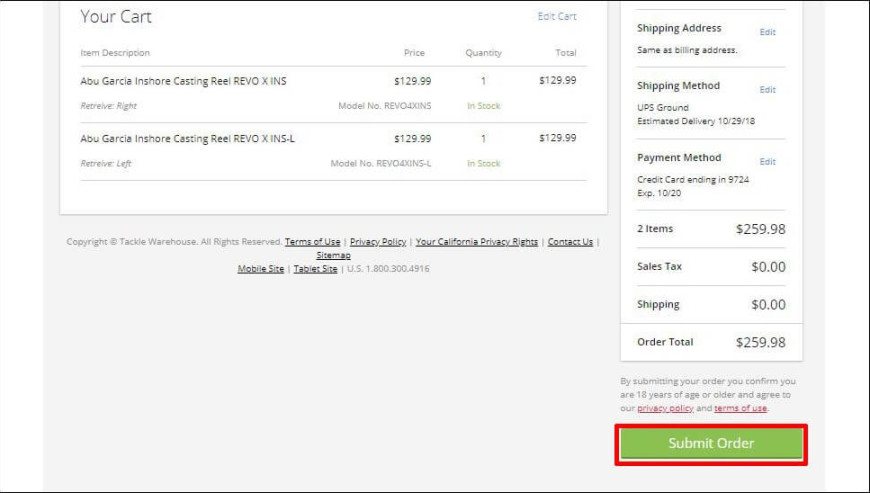Click the Total column header
Viewport: 870px width, 493px height.
click(565, 53)
